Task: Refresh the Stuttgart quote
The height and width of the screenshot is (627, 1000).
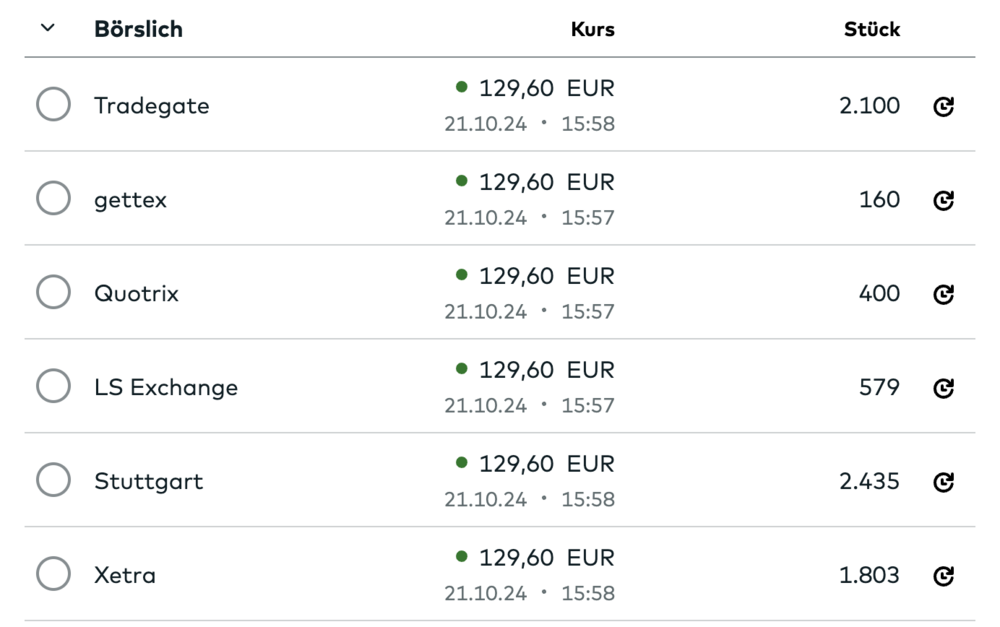Action: [943, 482]
